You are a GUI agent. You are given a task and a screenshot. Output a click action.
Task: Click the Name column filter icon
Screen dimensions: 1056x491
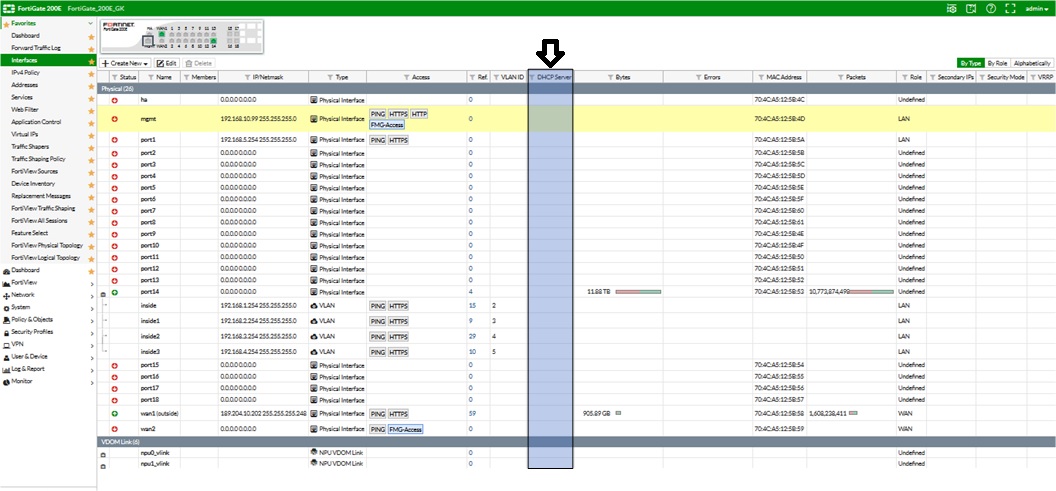coord(151,77)
